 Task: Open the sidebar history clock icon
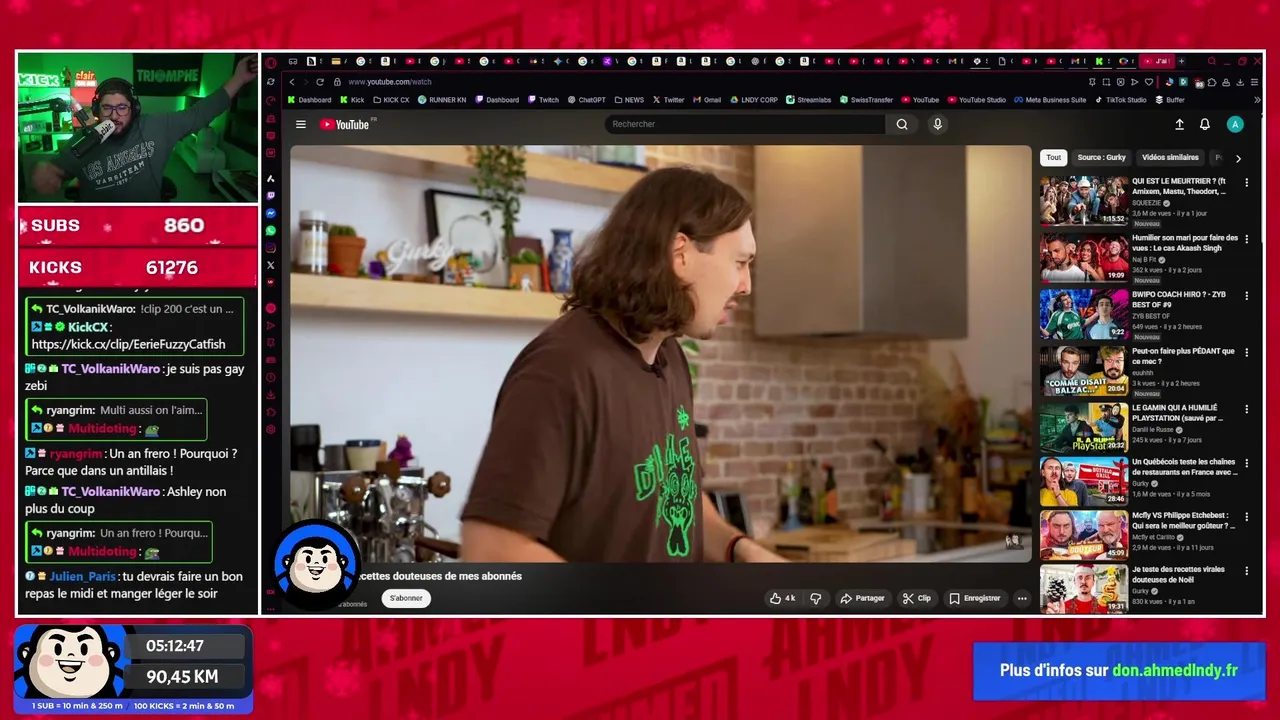(271, 377)
